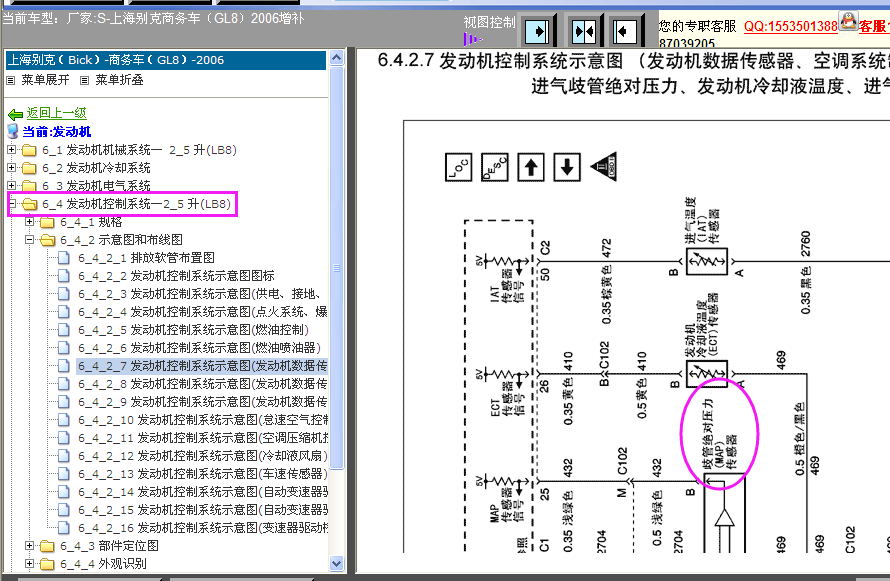Click the 视图控制 label

pyautogui.click(x=489, y=23)
